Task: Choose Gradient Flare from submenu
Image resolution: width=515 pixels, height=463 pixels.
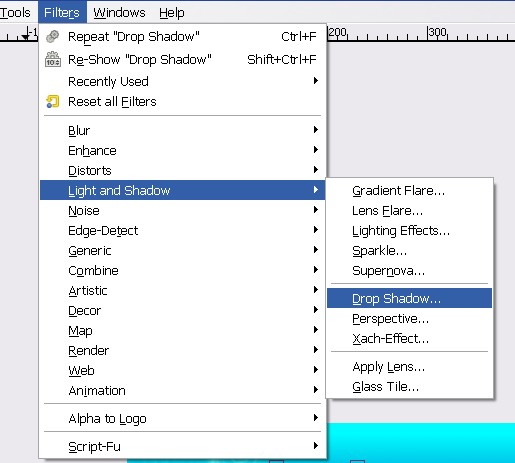Action: [409, 190]
